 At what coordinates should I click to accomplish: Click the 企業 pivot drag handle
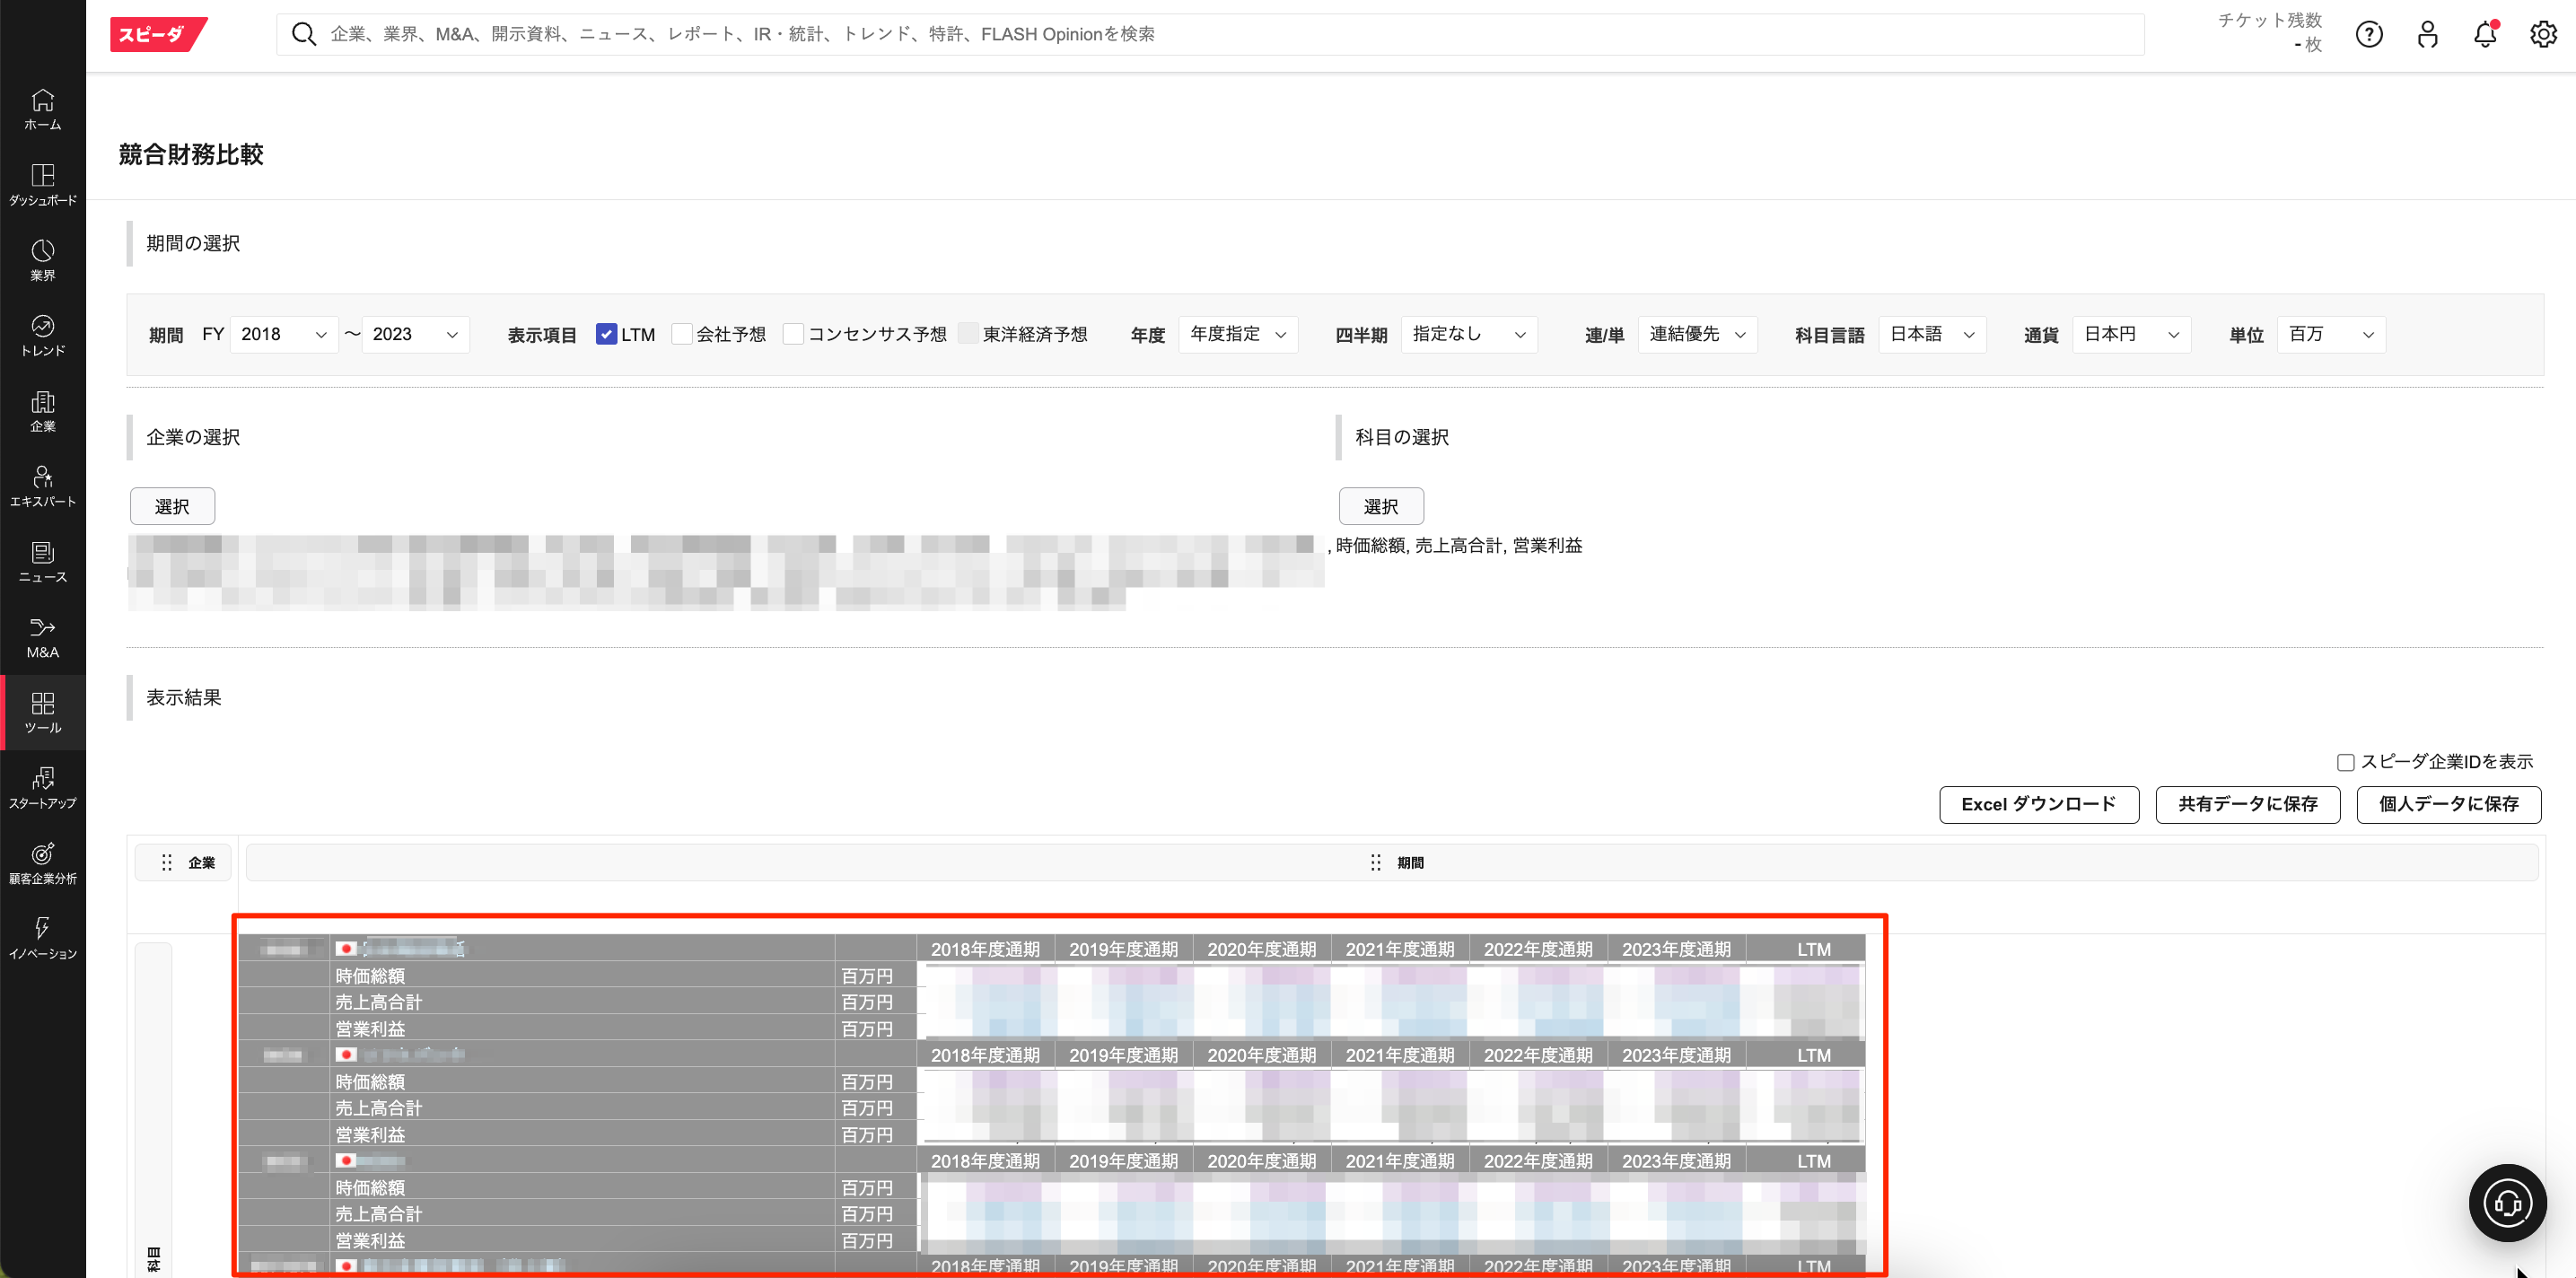167,862
